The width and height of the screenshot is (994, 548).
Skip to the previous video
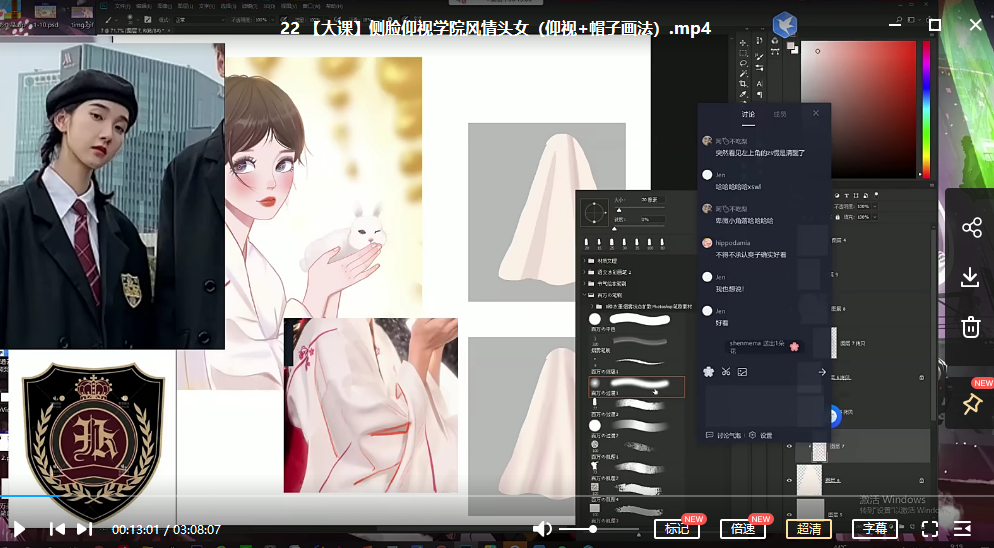pos(57,529)
